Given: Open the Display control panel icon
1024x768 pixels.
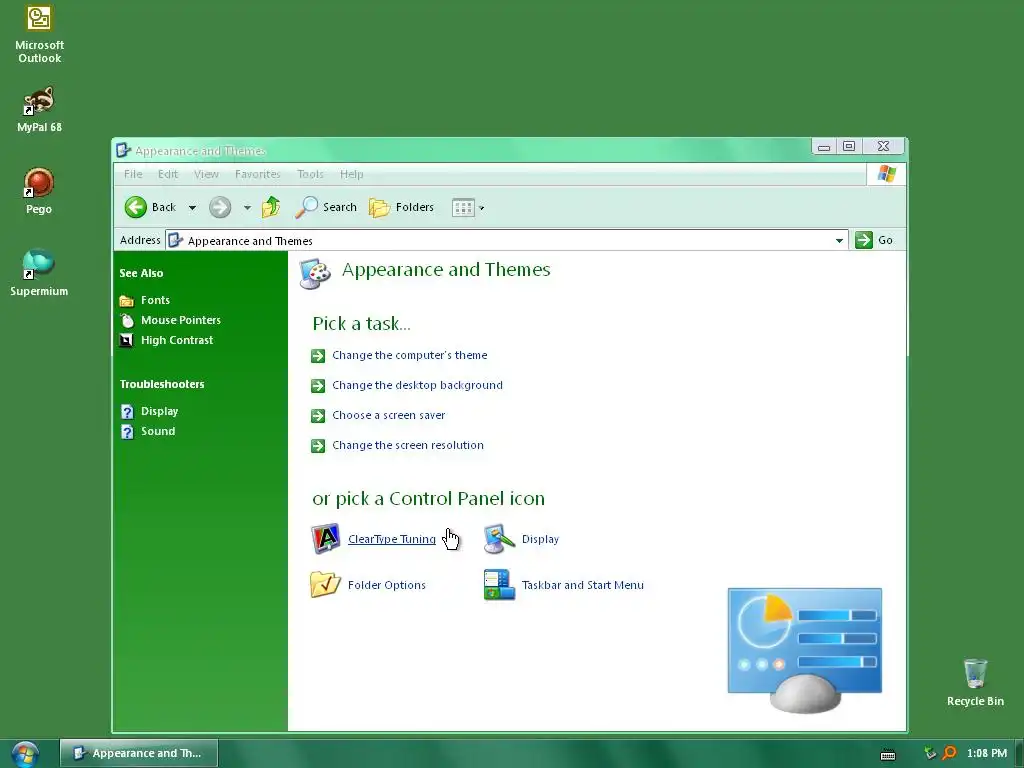Looking at the screenshot, I should tap(499, 539).
